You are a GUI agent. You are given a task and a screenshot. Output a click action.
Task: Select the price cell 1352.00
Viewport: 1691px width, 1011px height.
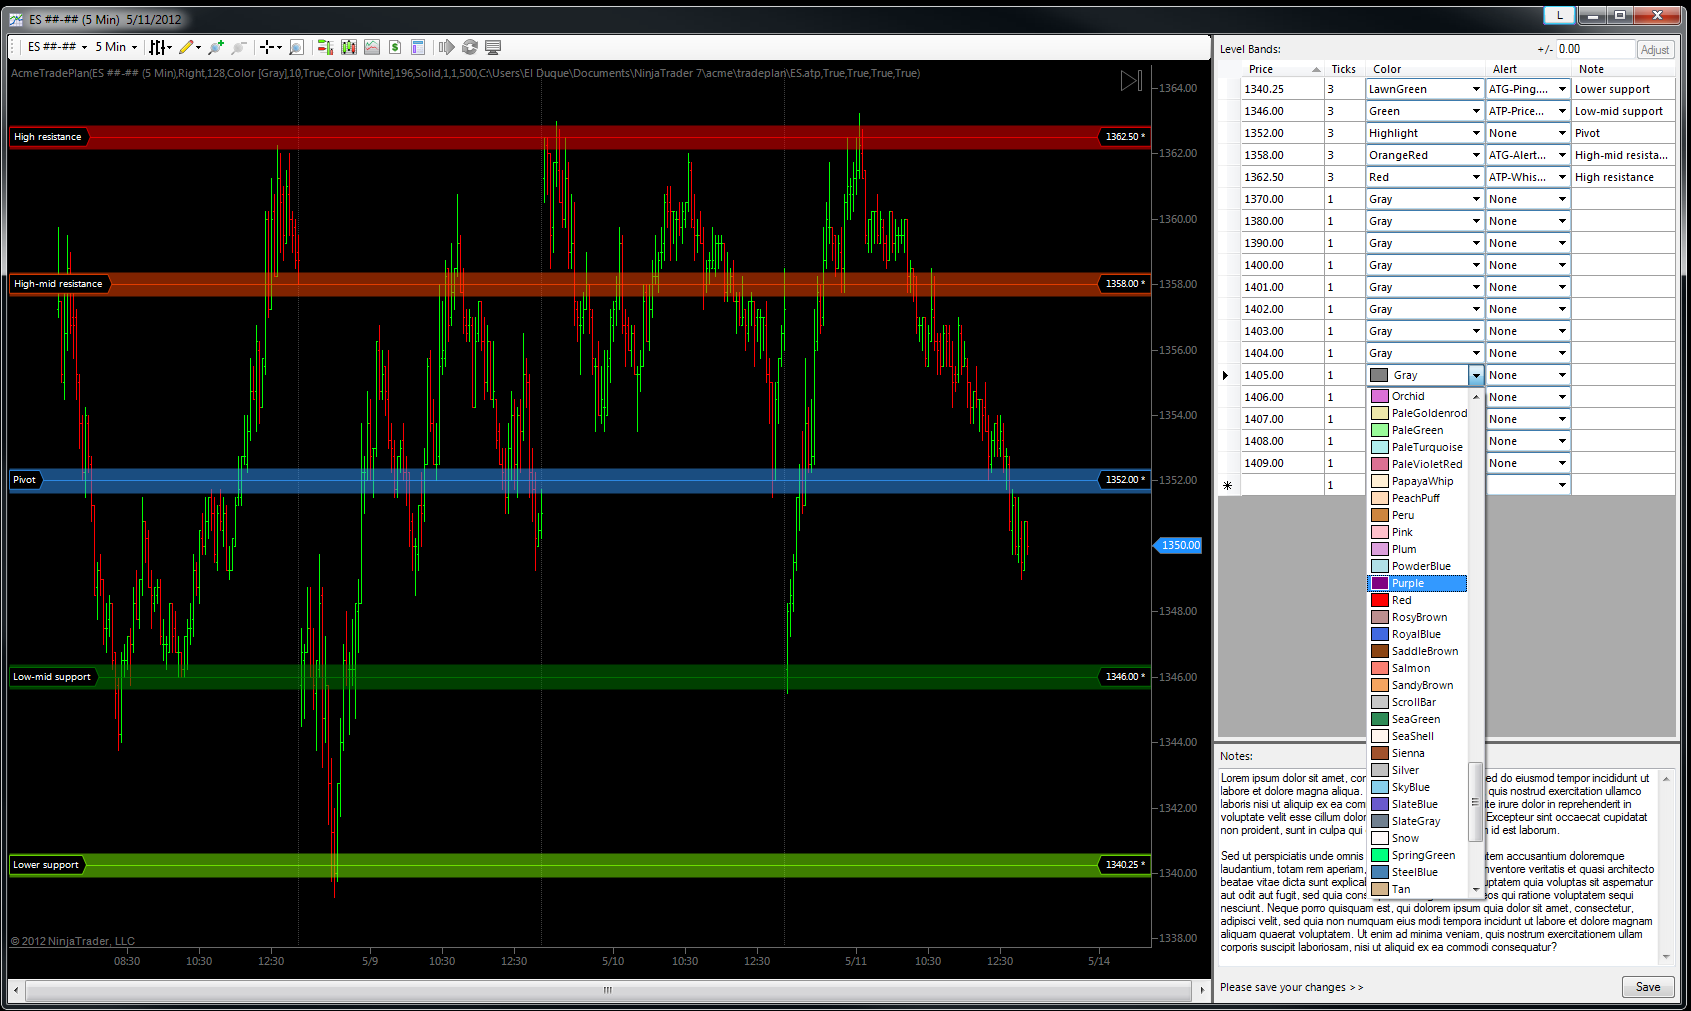[1282, 133]
